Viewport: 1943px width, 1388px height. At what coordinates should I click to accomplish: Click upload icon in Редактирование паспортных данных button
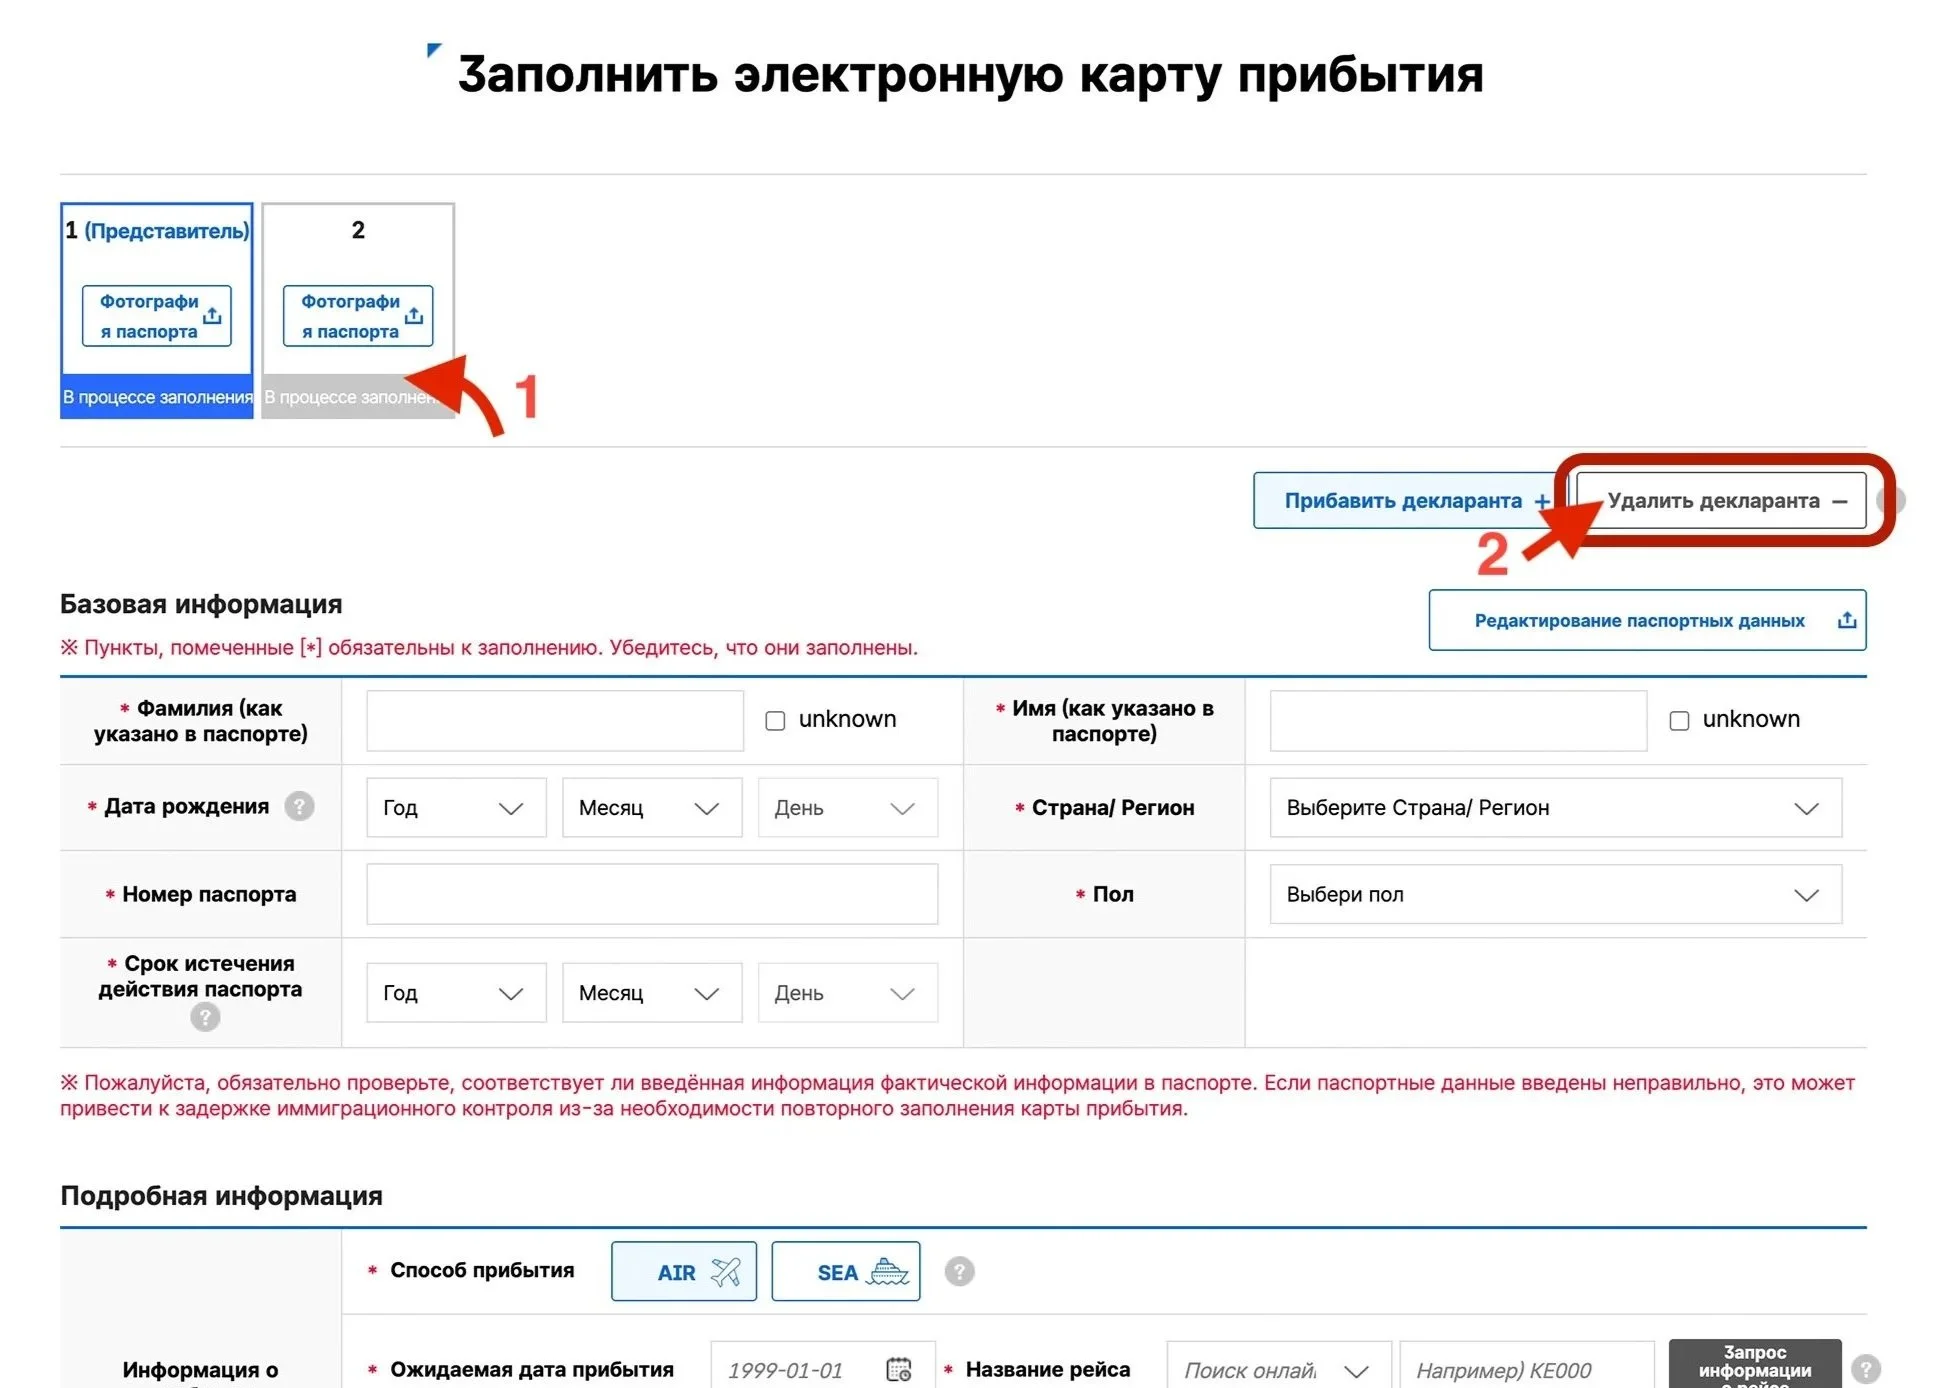point(1846,620)
